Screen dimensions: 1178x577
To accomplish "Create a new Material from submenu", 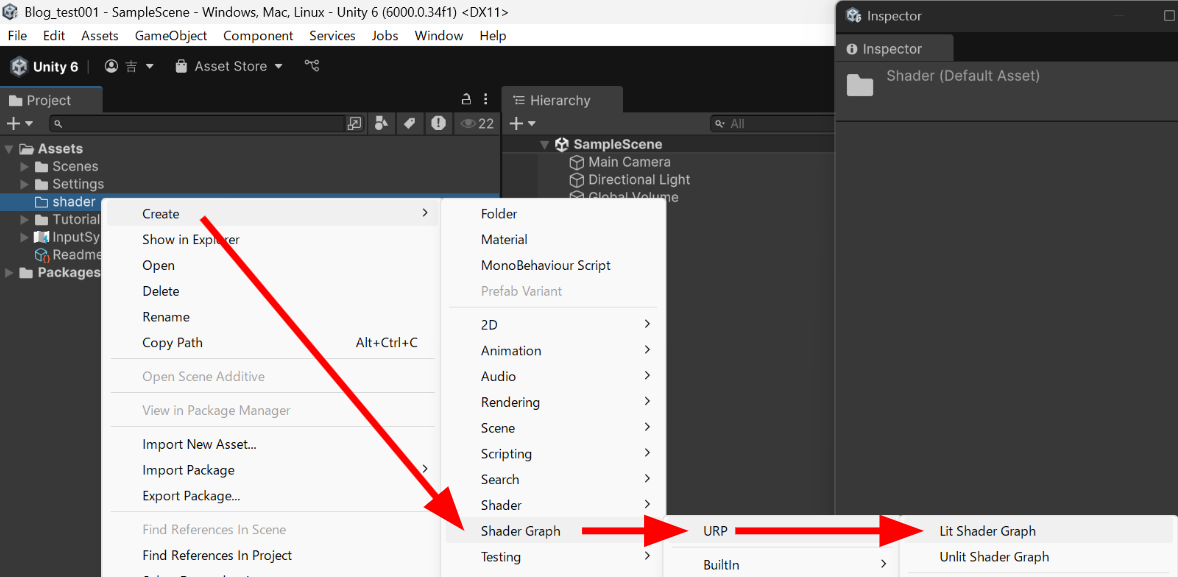I will click(553, 240).
